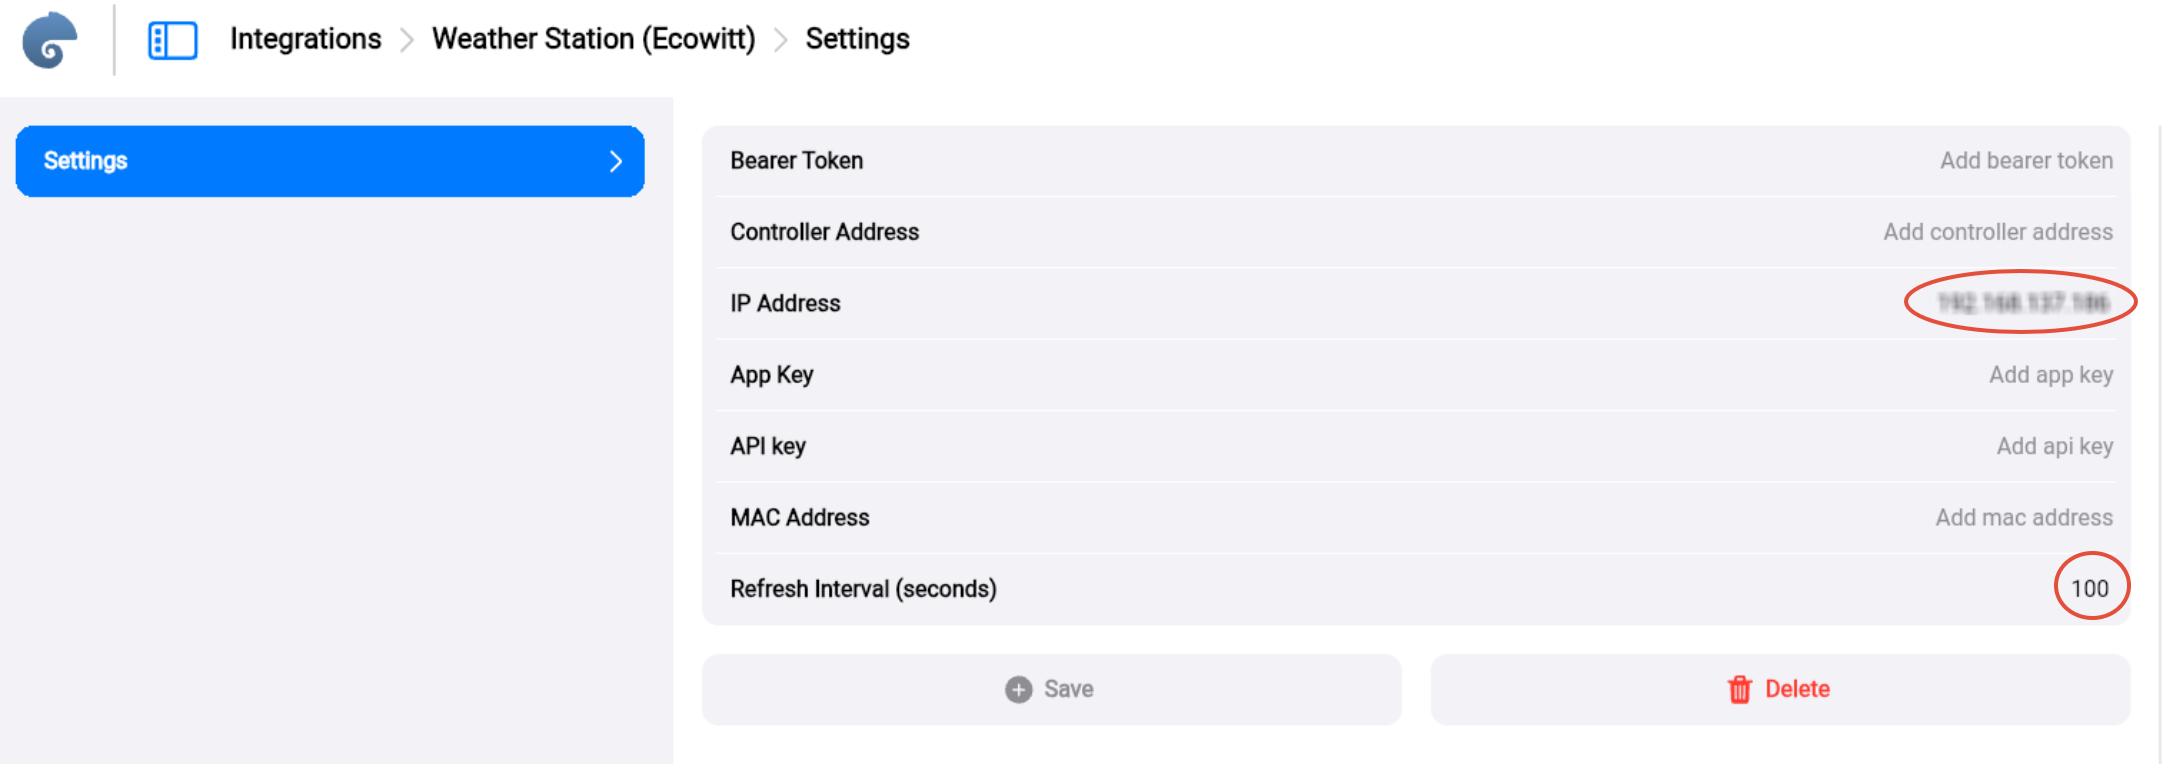Viewport: 2163px width, 764px height.
Task: Click the blurred IP Address value
Action: (x=2022, y=302)
